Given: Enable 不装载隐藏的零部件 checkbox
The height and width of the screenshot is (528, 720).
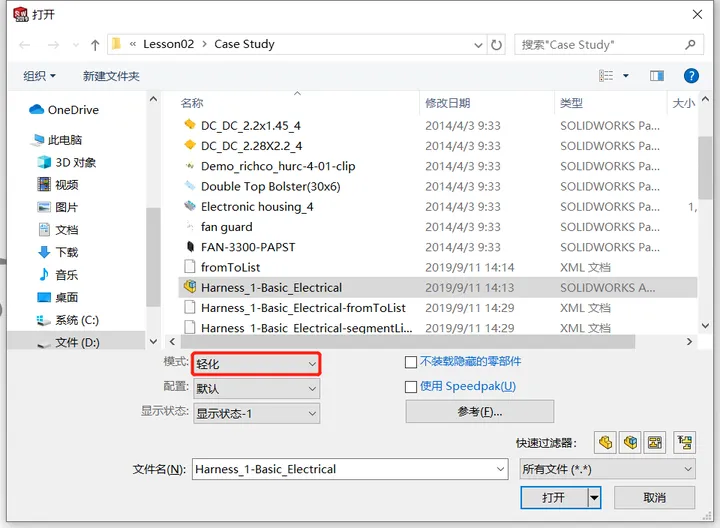Looking at the screenshot, I should [x=411, y=362].
